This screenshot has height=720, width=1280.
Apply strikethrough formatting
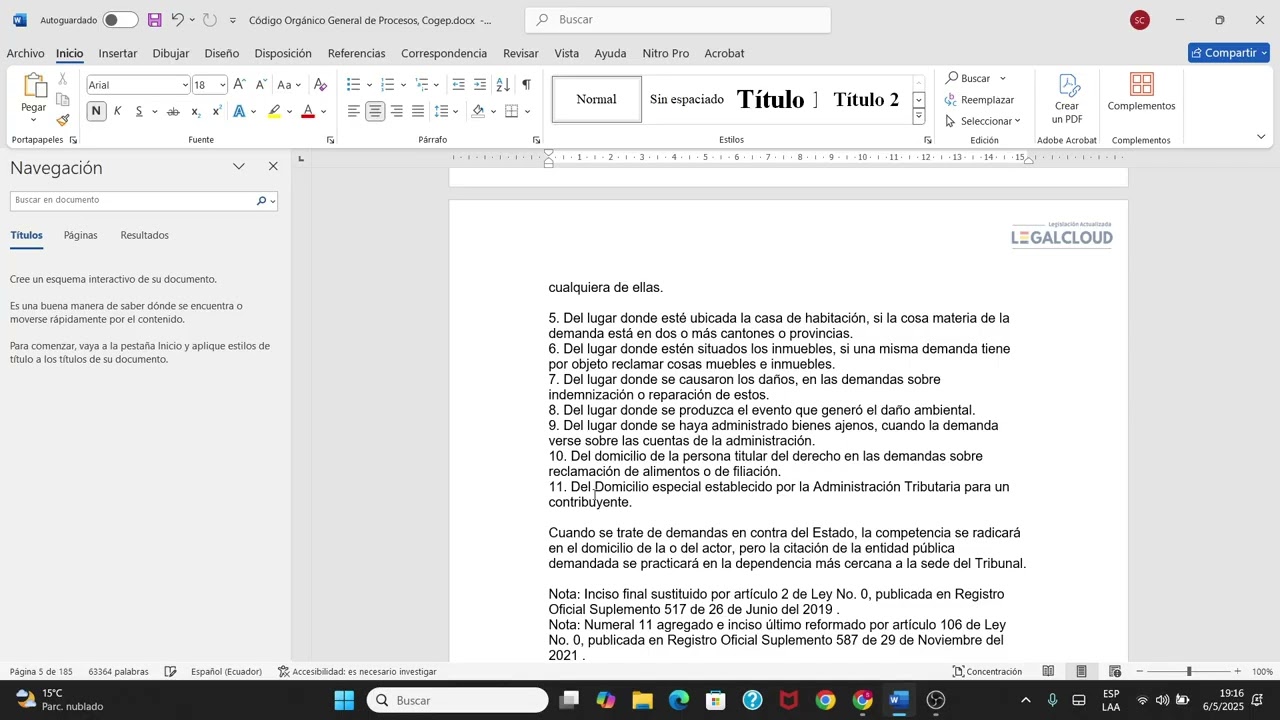[173, 111]
